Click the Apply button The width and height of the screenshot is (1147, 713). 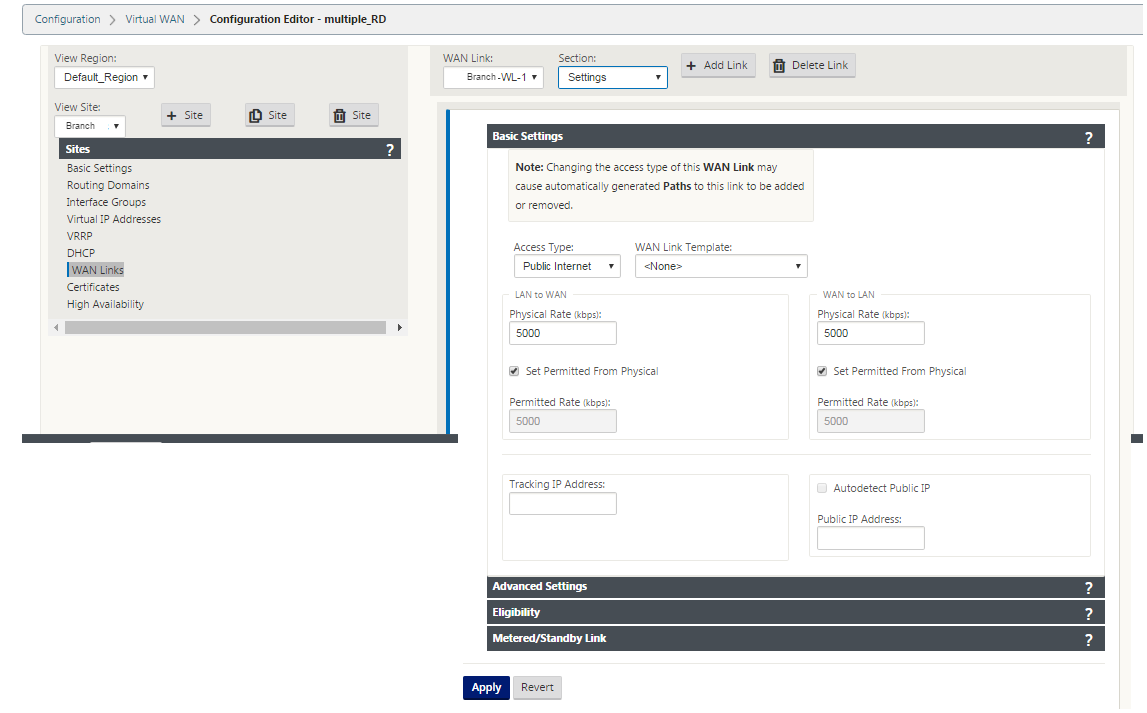point(486,688)
